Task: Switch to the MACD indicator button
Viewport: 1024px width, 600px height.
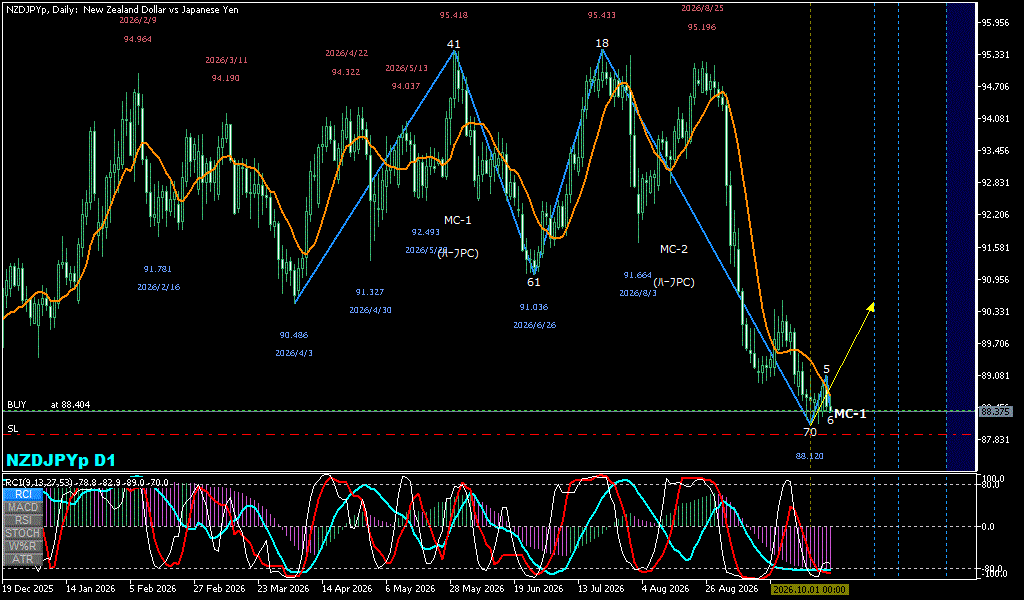Action: click(23, 507)
